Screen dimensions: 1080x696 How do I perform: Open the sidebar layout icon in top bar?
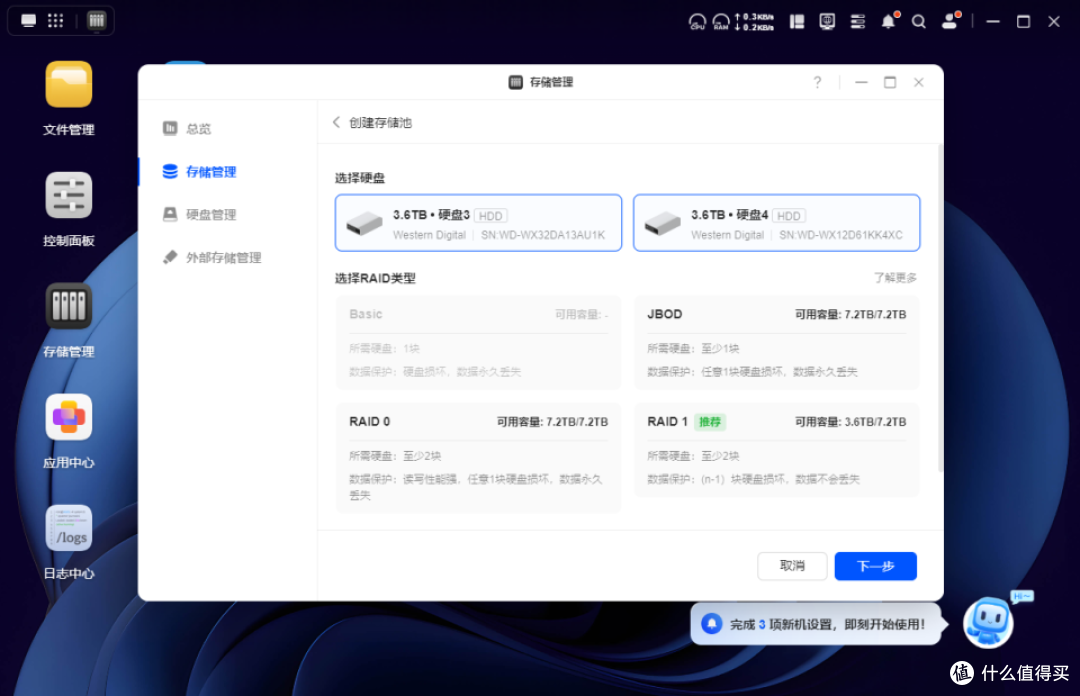[797, 22]
